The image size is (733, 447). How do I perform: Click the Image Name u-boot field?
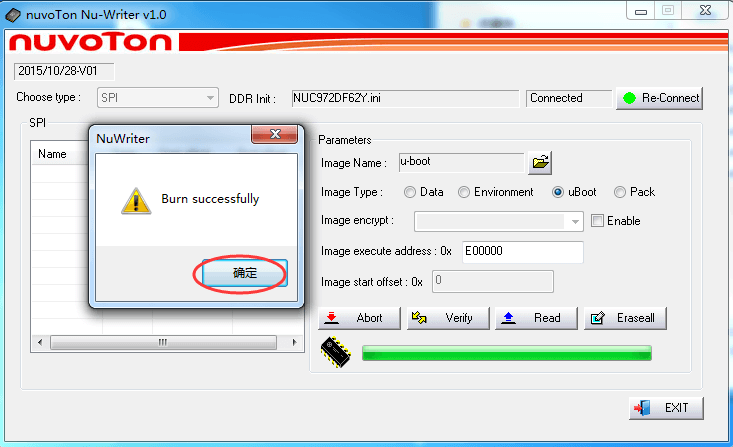[x=462, y=162]
